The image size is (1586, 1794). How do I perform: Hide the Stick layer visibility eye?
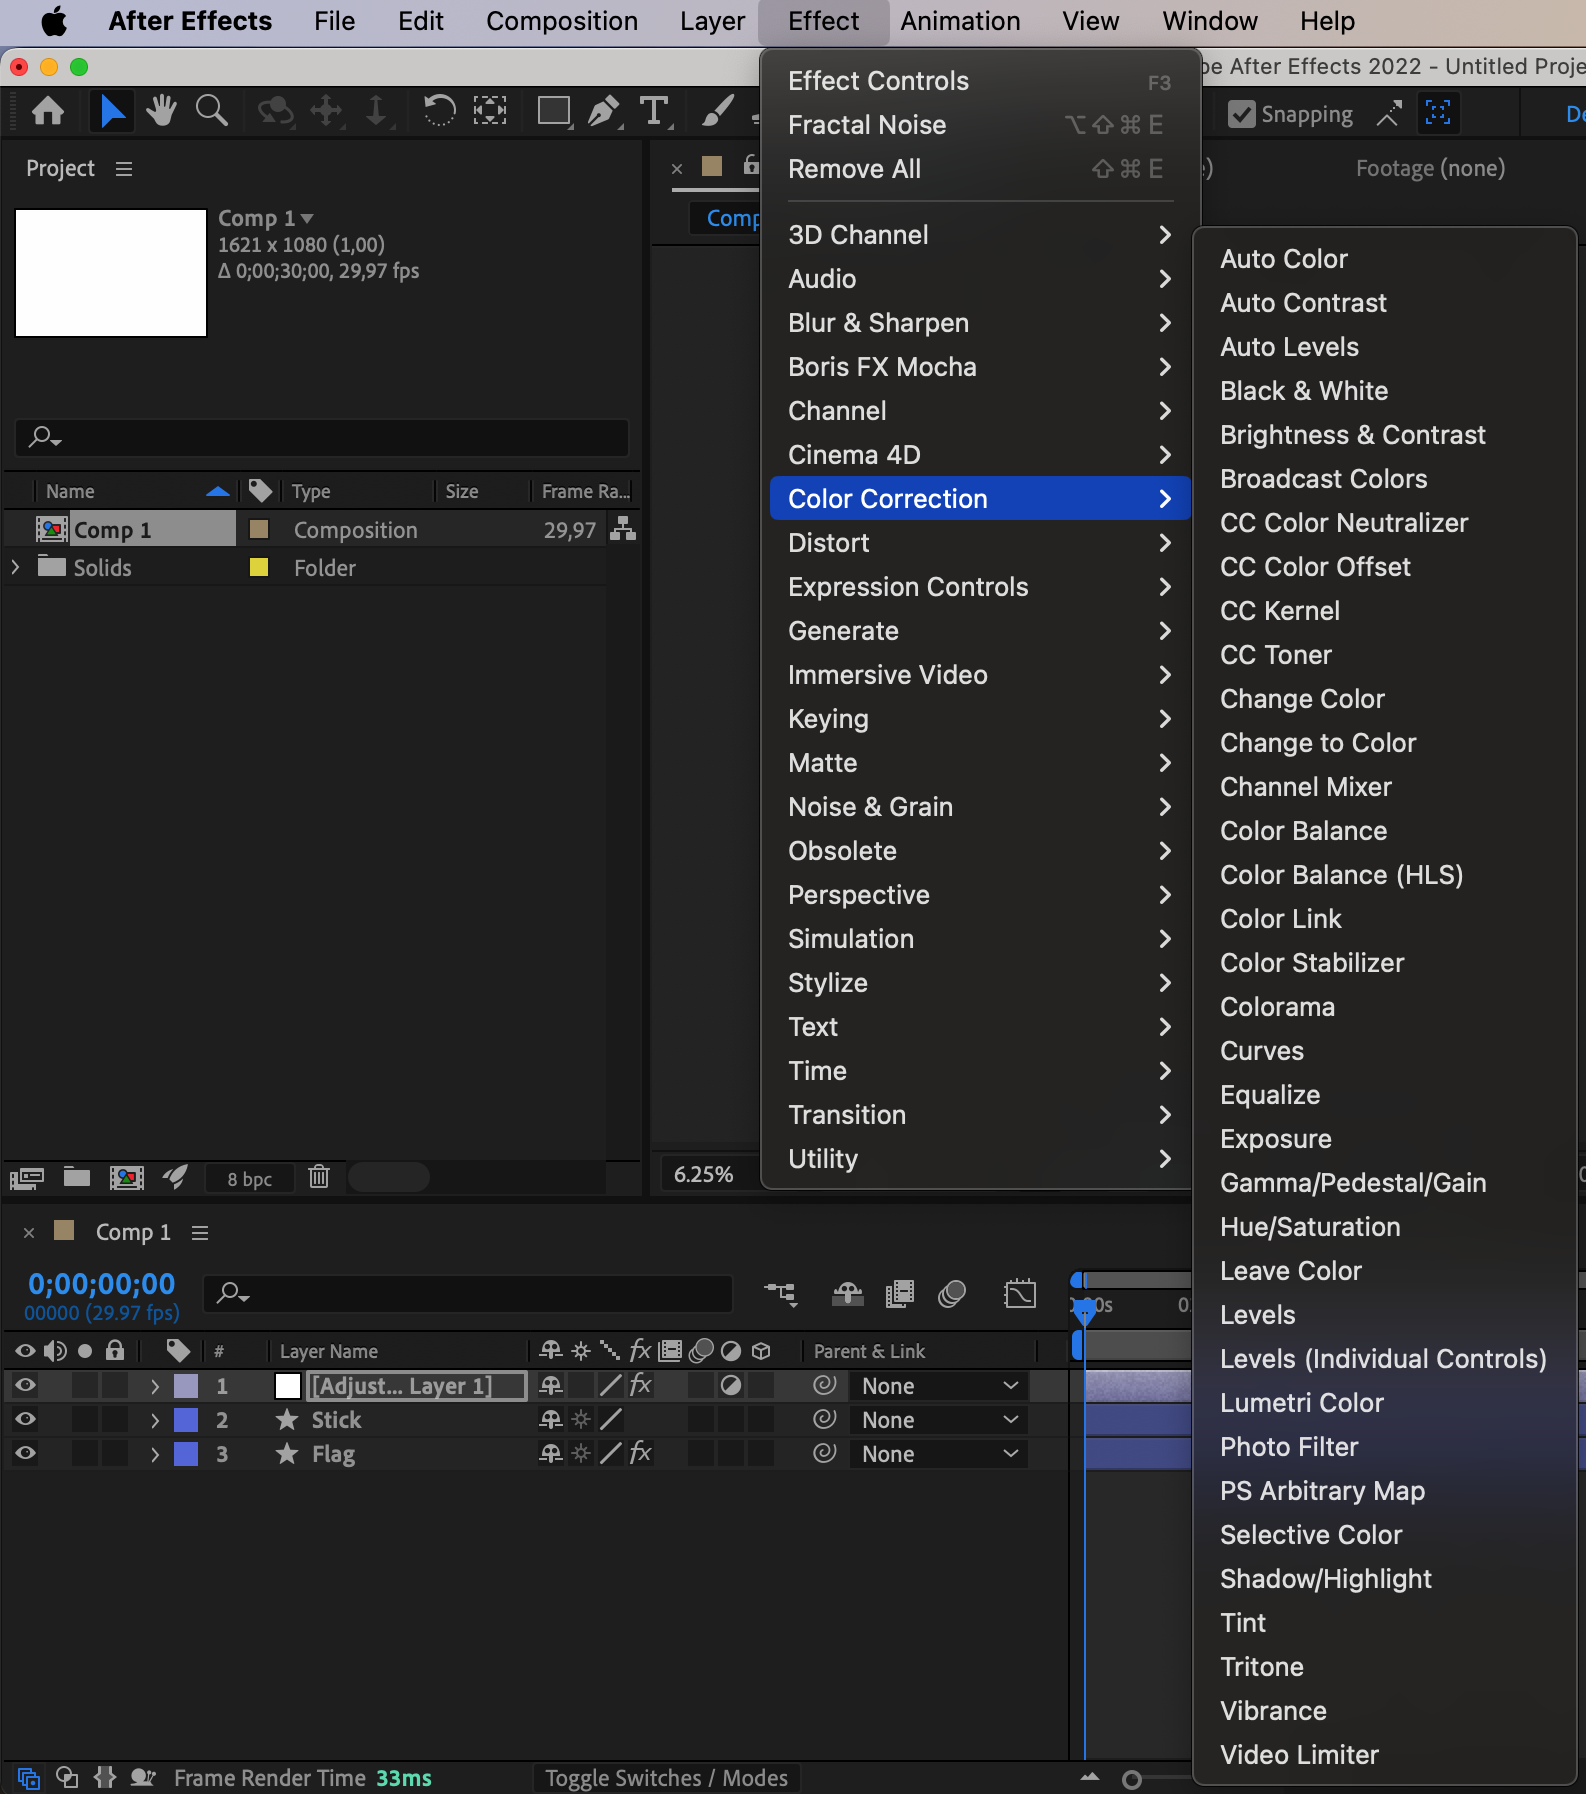click(25, 1419)
